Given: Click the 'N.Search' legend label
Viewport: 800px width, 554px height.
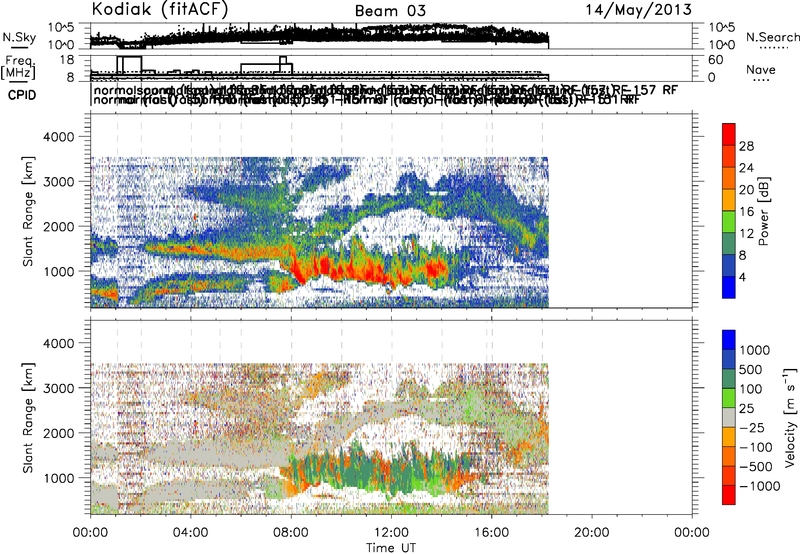Looking at the screenshot, I should click(772, 37).
